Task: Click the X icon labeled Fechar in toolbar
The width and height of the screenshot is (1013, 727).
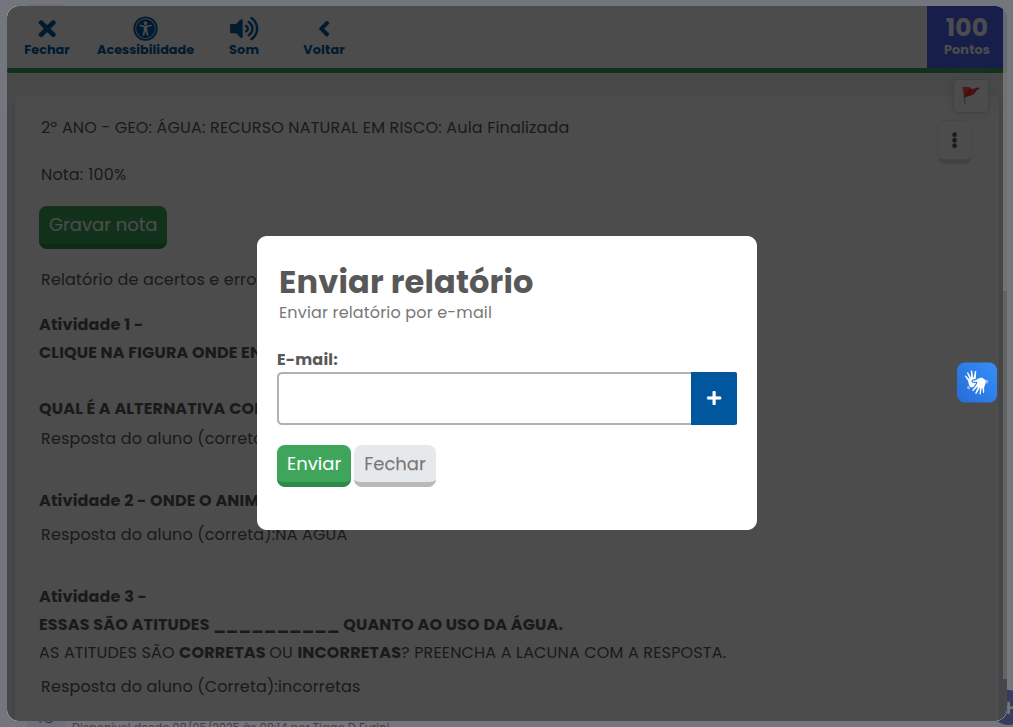Action: click(47, 37)
